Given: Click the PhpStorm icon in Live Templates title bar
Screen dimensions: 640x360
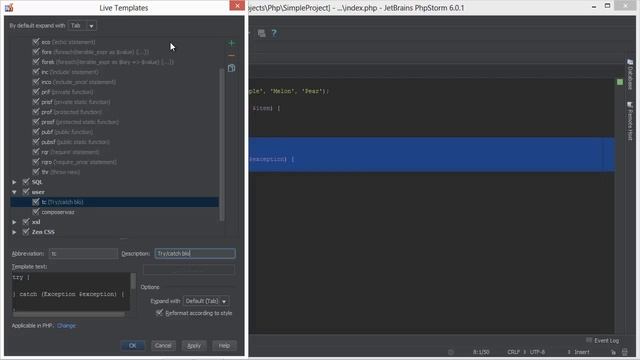Looking at the screenshot, I should pos(9,7).
